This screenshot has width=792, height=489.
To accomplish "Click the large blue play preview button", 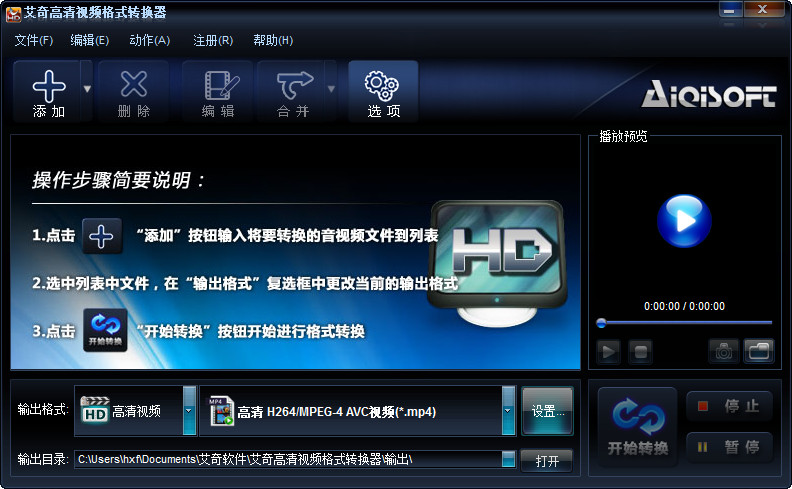I will (684, 221).
